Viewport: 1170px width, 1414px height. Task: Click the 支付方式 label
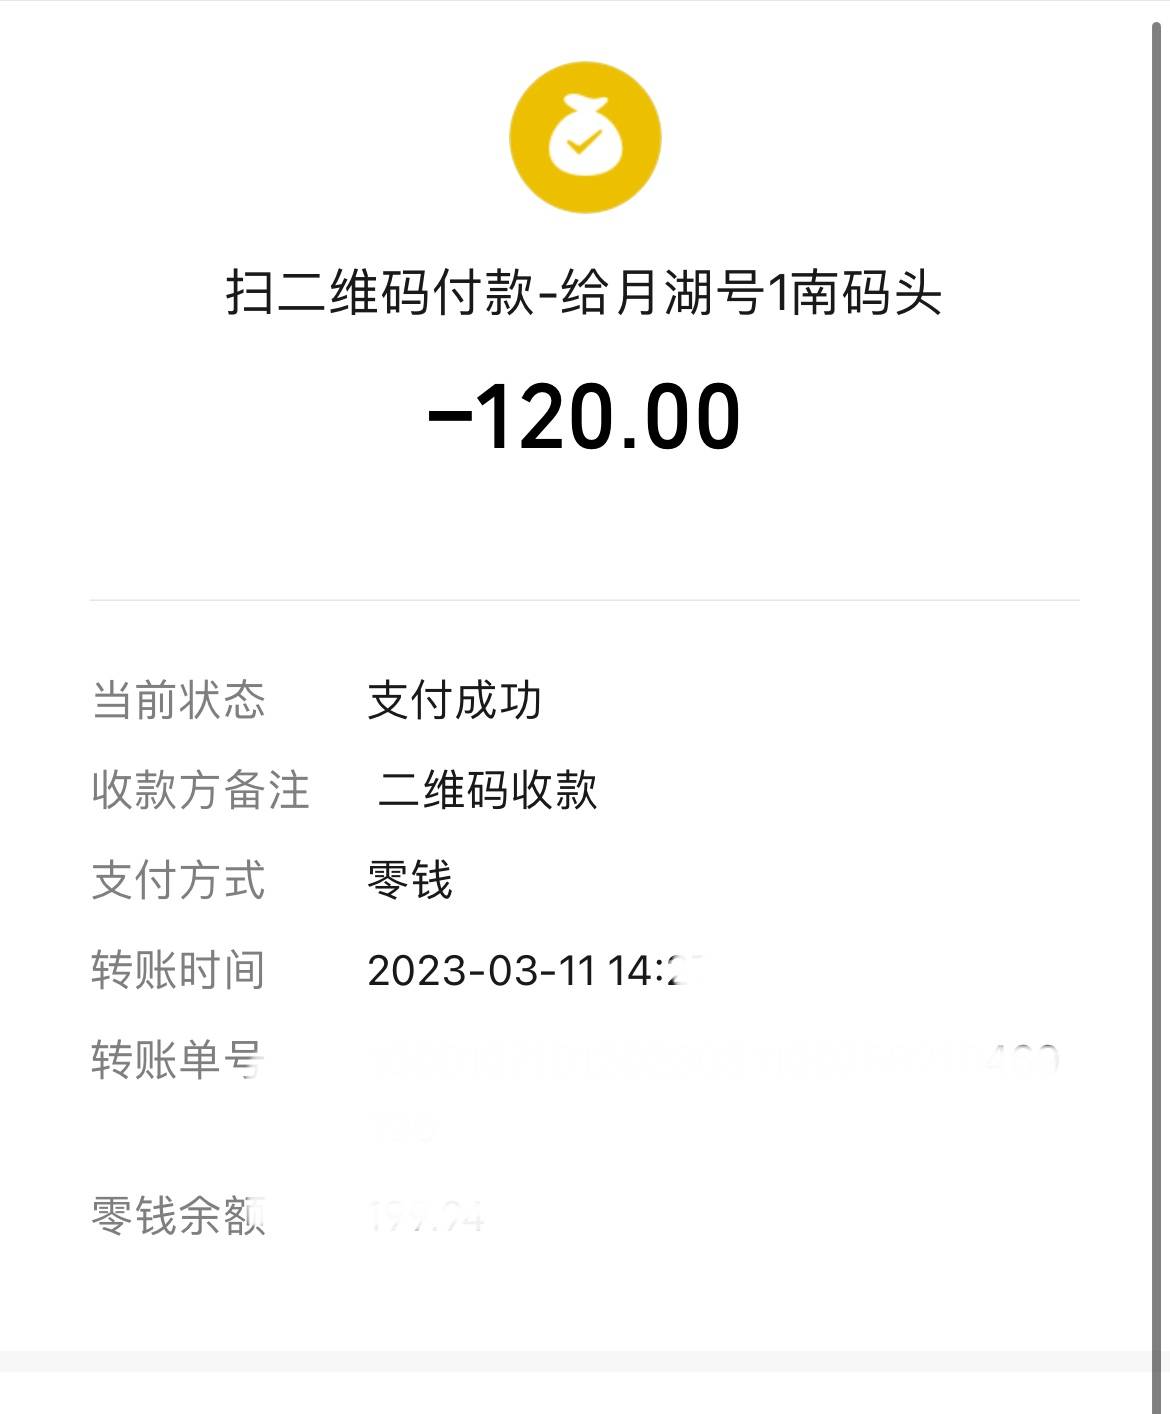coord(178,880)
